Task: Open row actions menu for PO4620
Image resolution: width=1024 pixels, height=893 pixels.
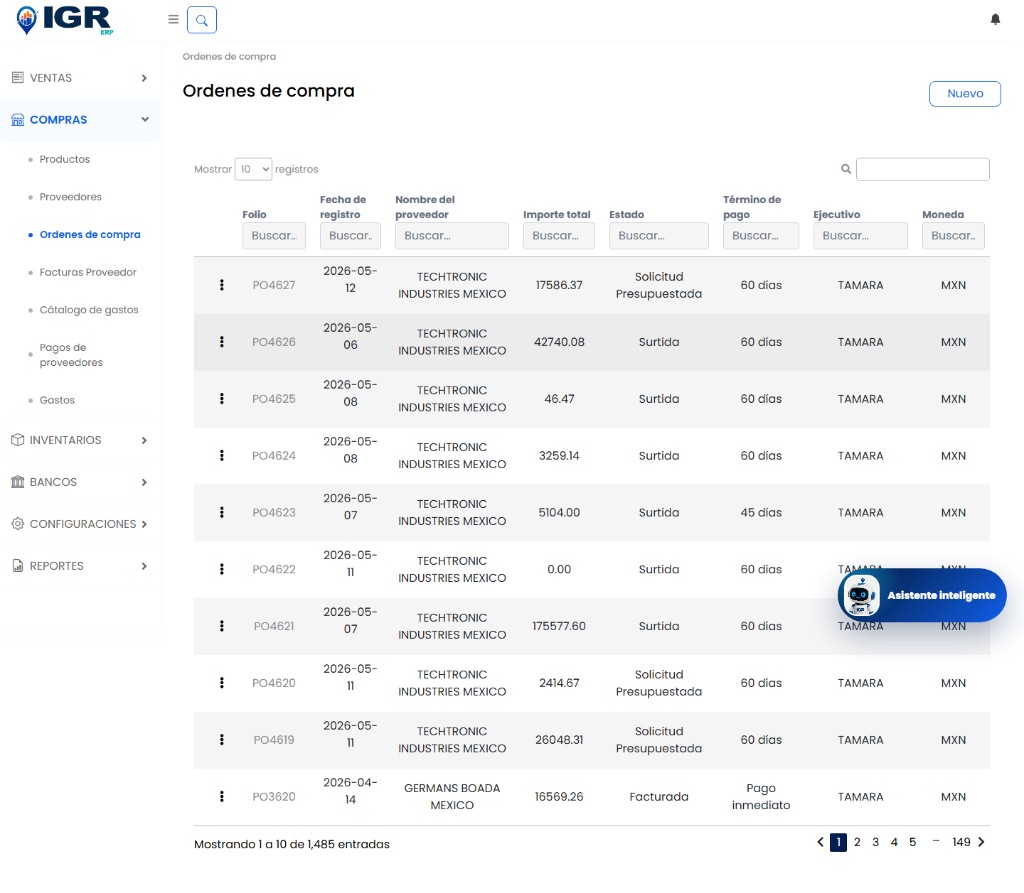Action: tap(222, 683)
